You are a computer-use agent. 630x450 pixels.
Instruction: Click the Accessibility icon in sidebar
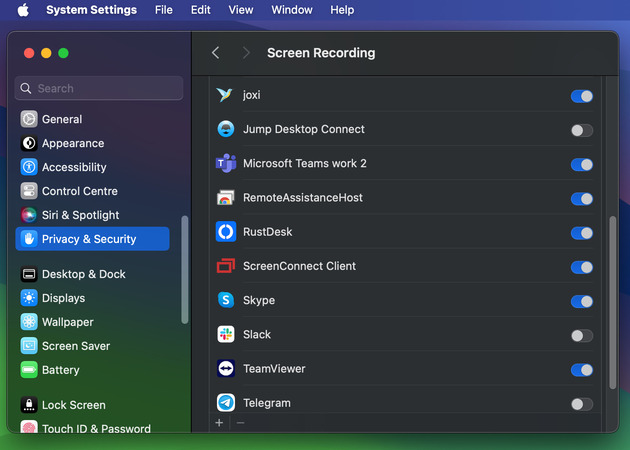[29, 167]
